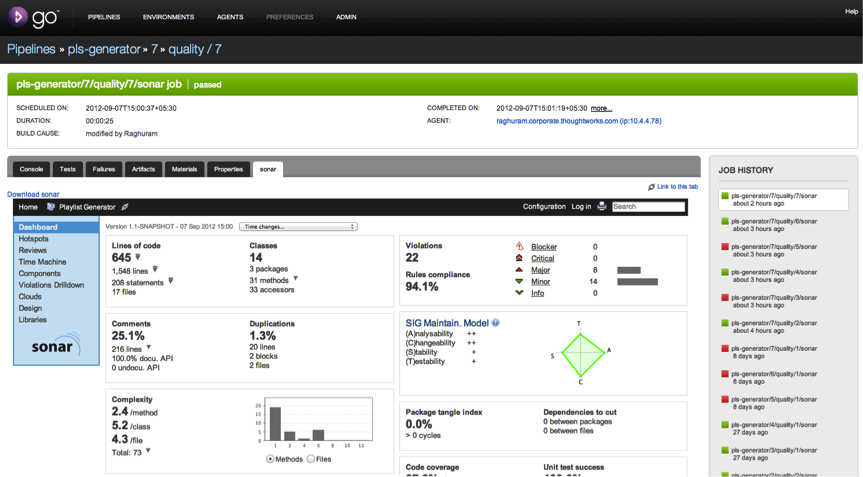Open the Environments menu
This screenshot has width=863, height=477.
tap(168, 17)
